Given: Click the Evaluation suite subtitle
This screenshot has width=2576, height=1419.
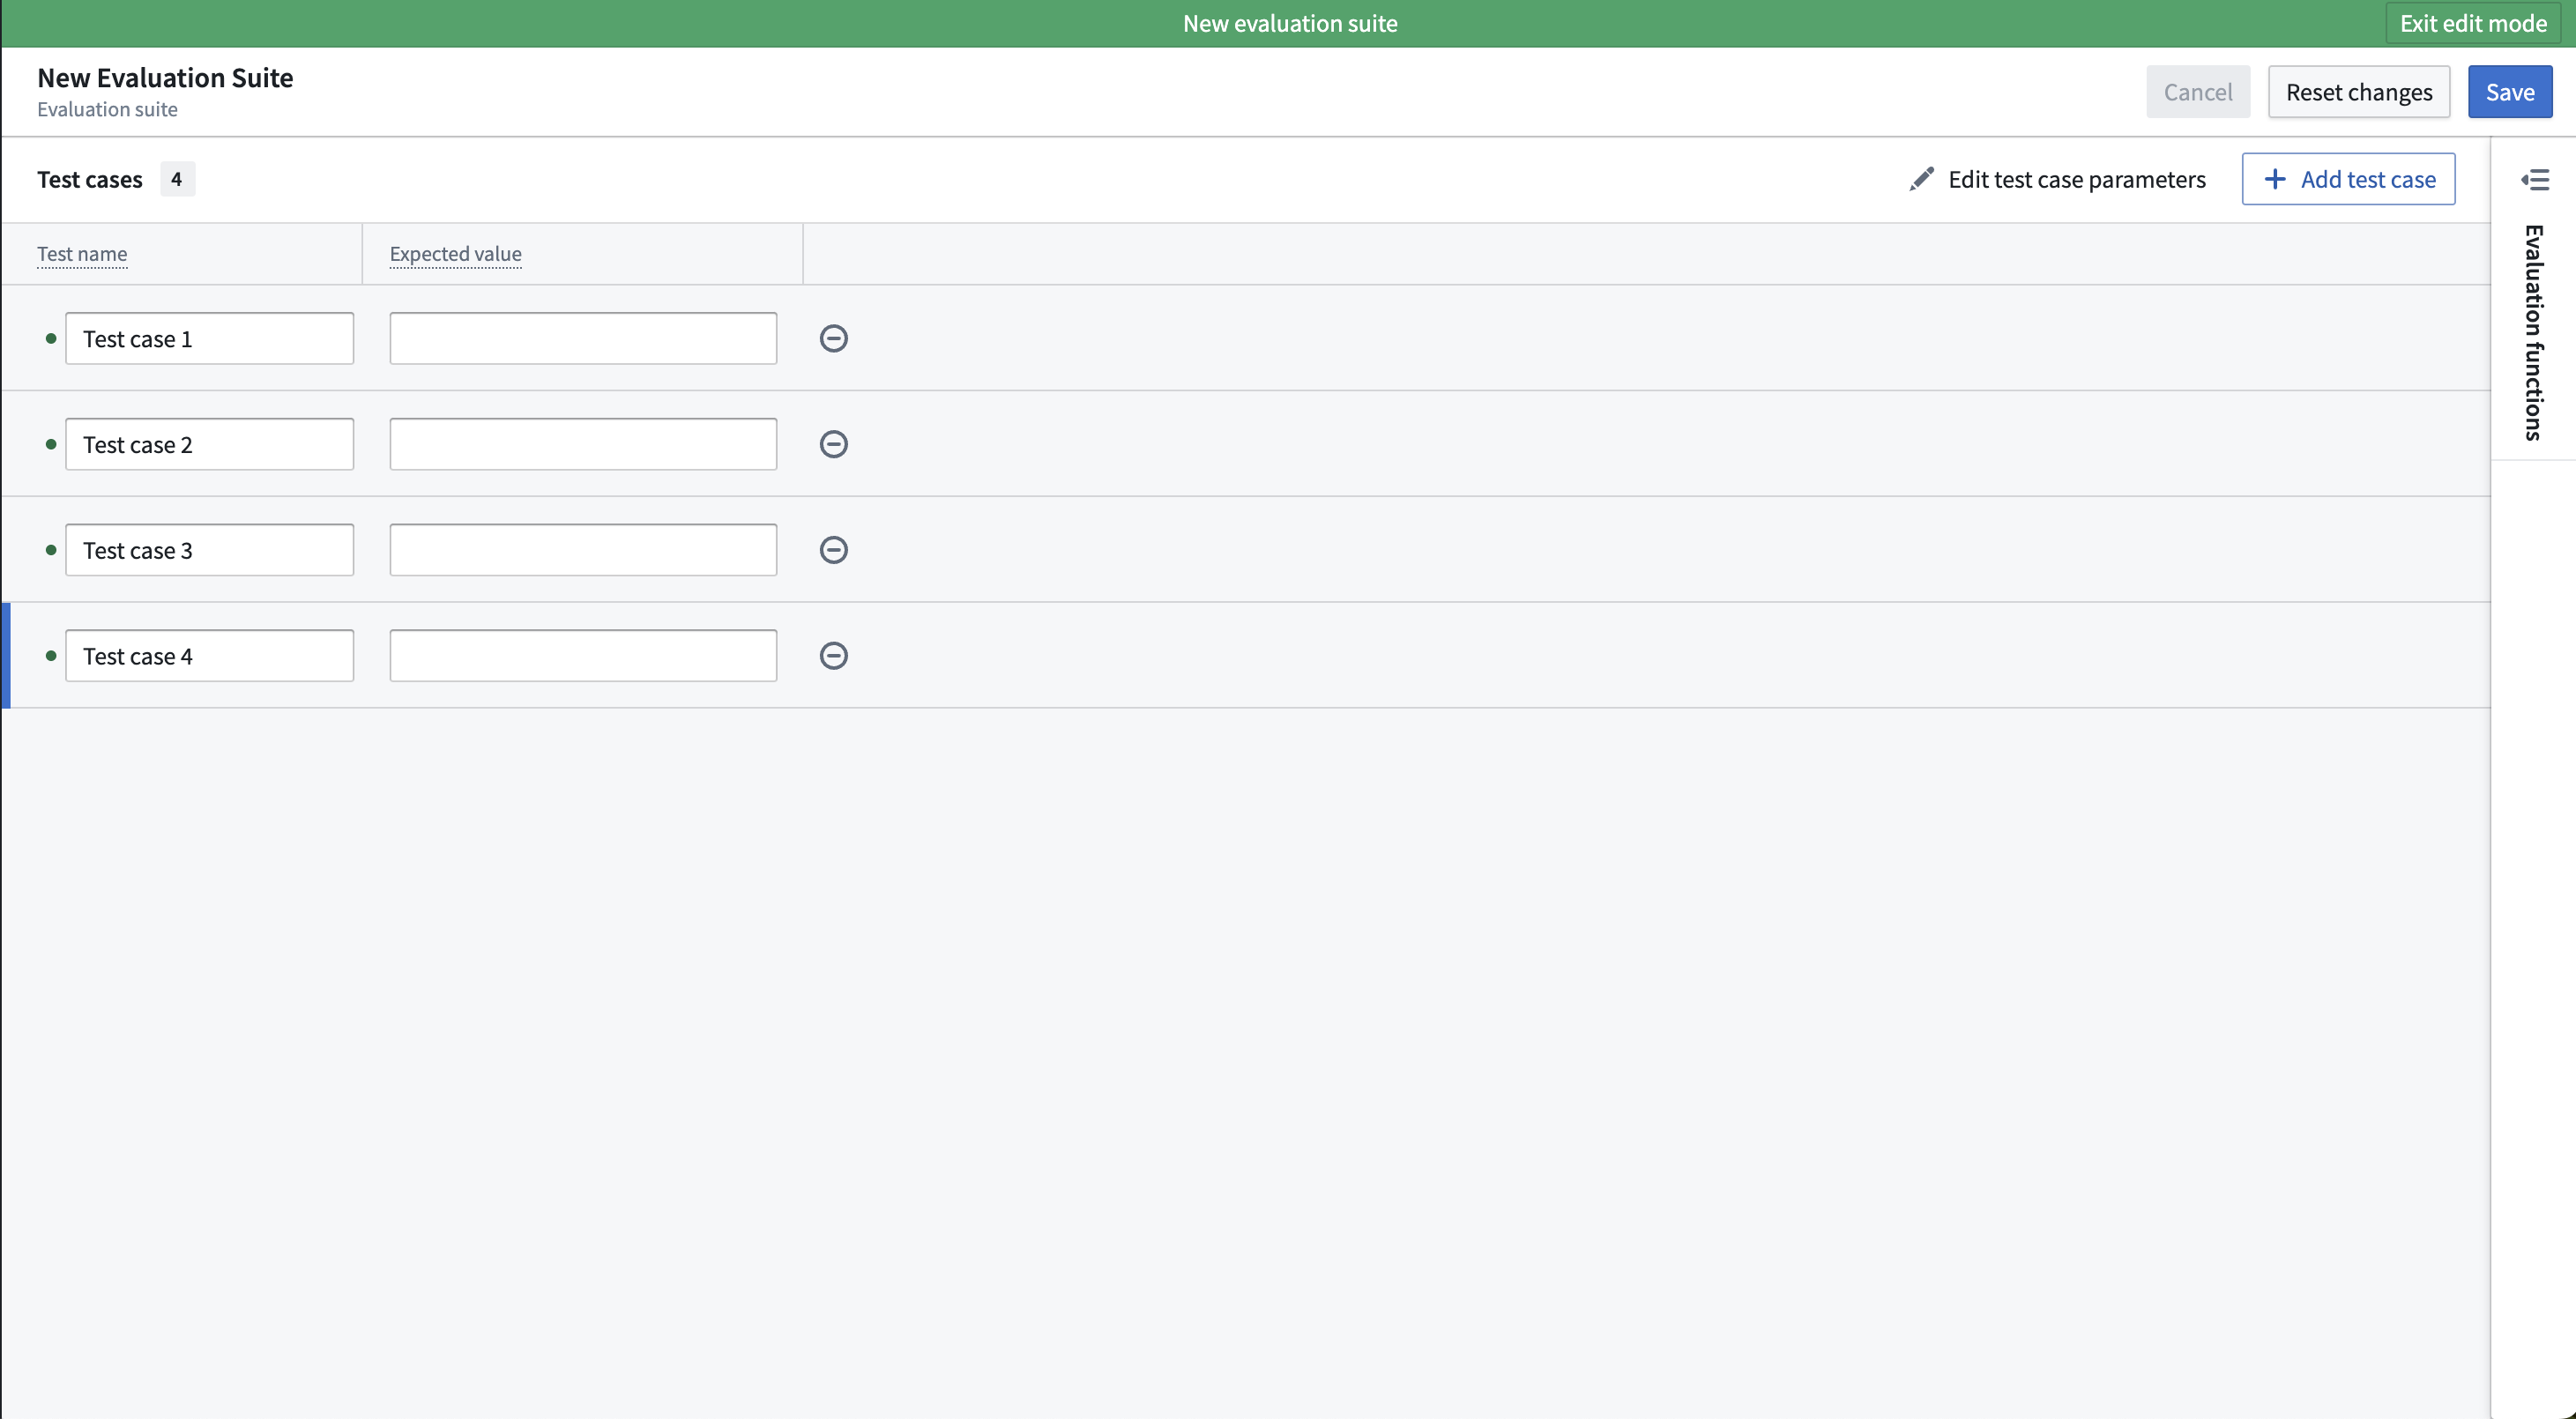Looking at the screenshot, I should 107,109.
